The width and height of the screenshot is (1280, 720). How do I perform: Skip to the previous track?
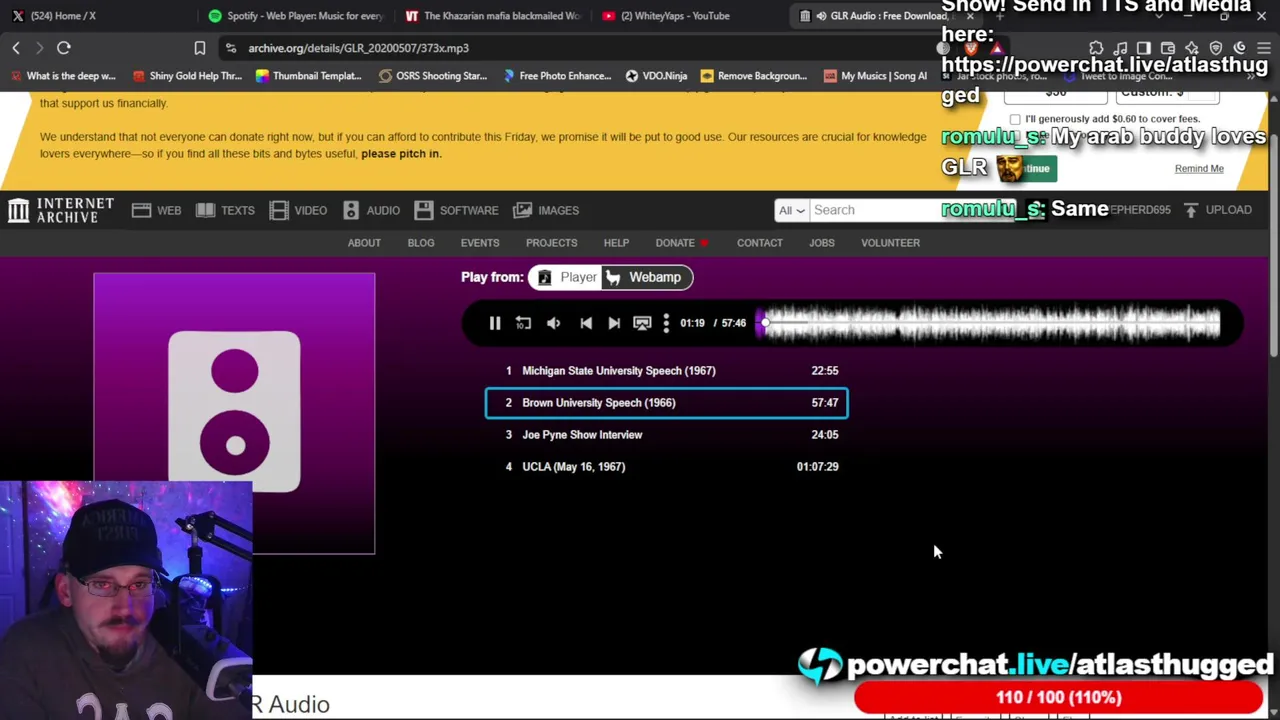586,323
